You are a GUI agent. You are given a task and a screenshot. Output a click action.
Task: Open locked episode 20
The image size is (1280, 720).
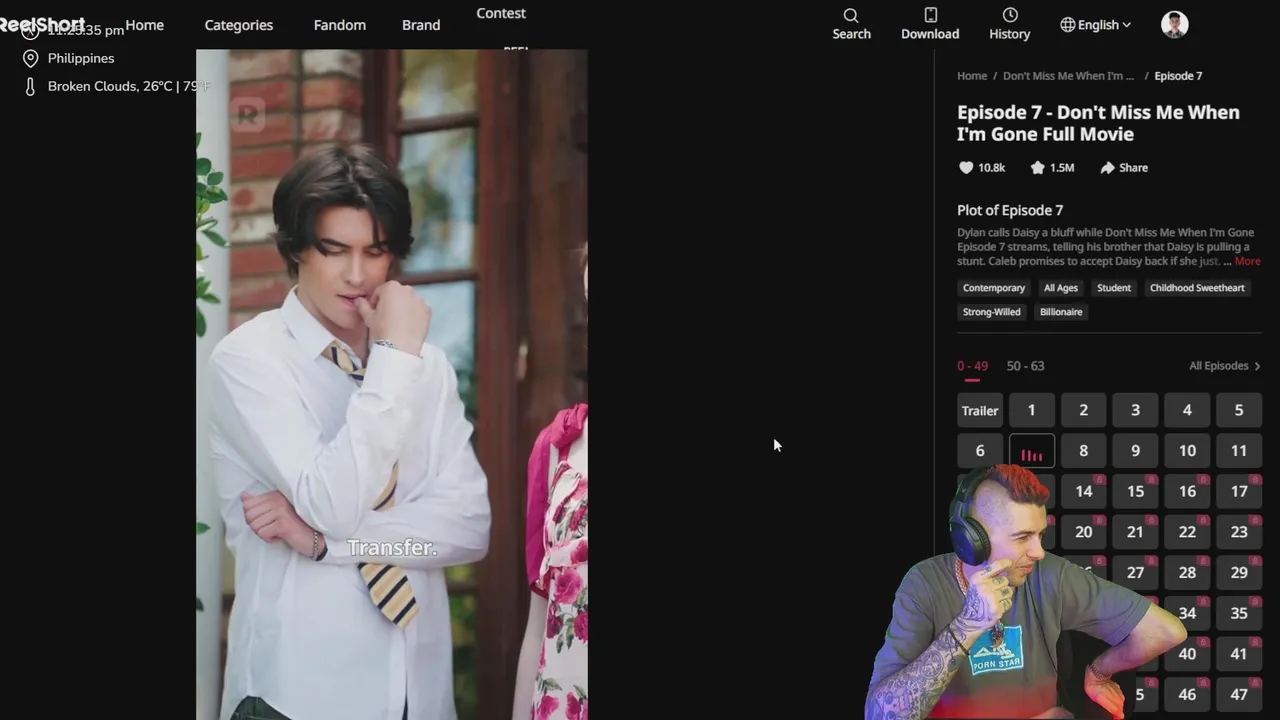tap(1083, 532)
